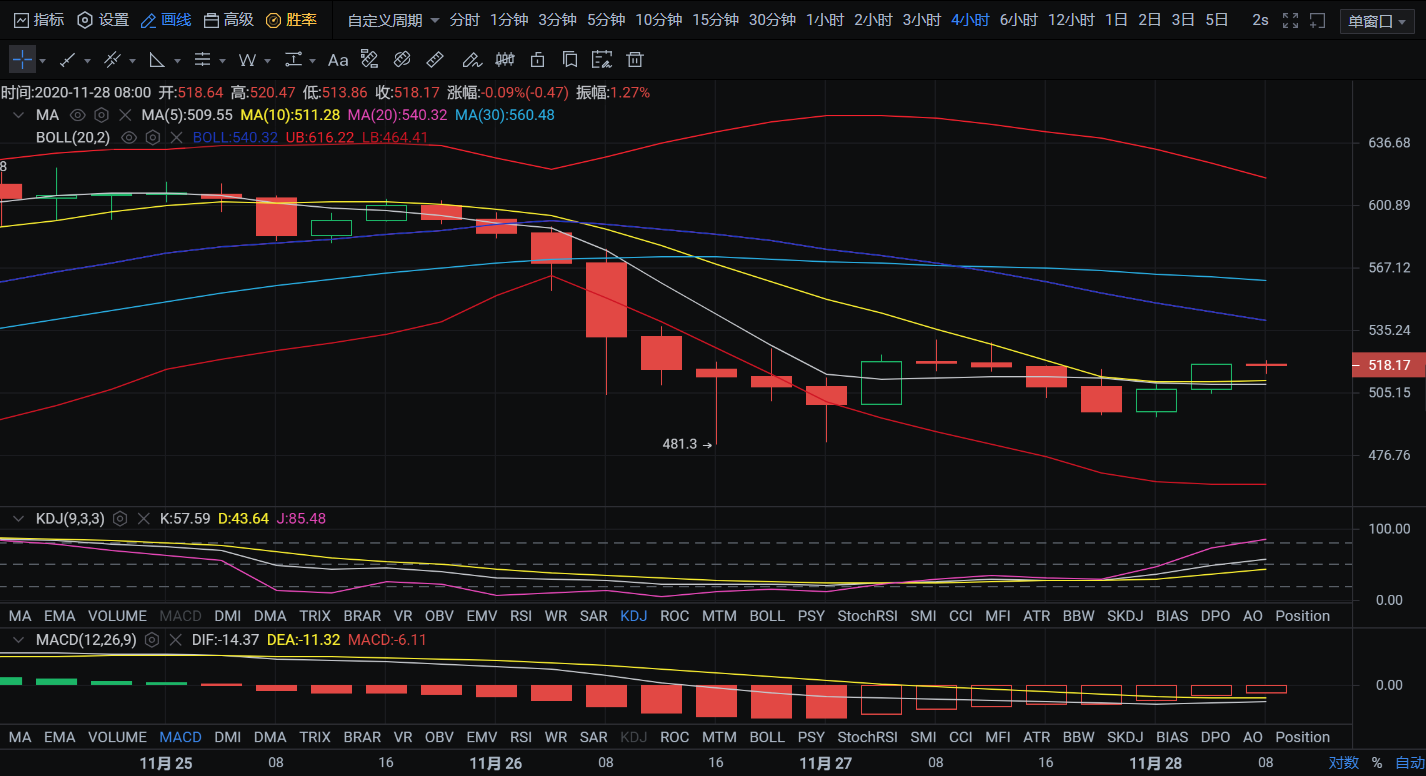Select the ruler measurement tool

coord(435,60)
